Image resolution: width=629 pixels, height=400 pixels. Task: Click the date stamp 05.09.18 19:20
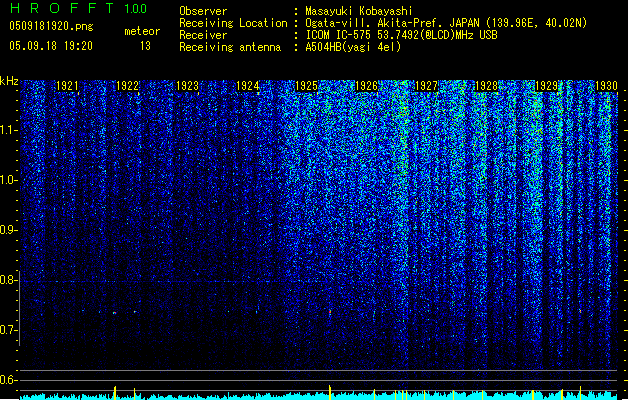coord(51,46)
